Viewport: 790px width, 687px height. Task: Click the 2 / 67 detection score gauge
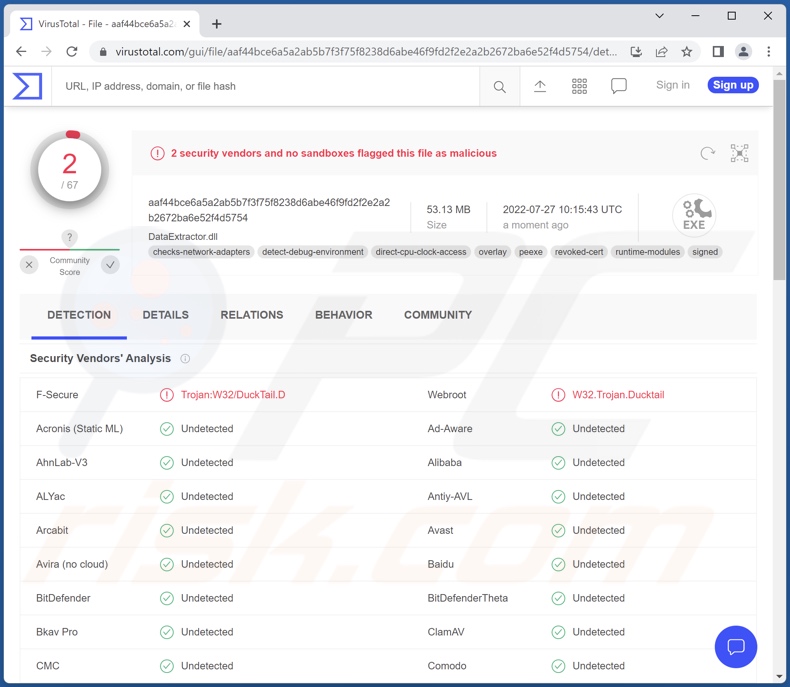(x=70, y=170)
